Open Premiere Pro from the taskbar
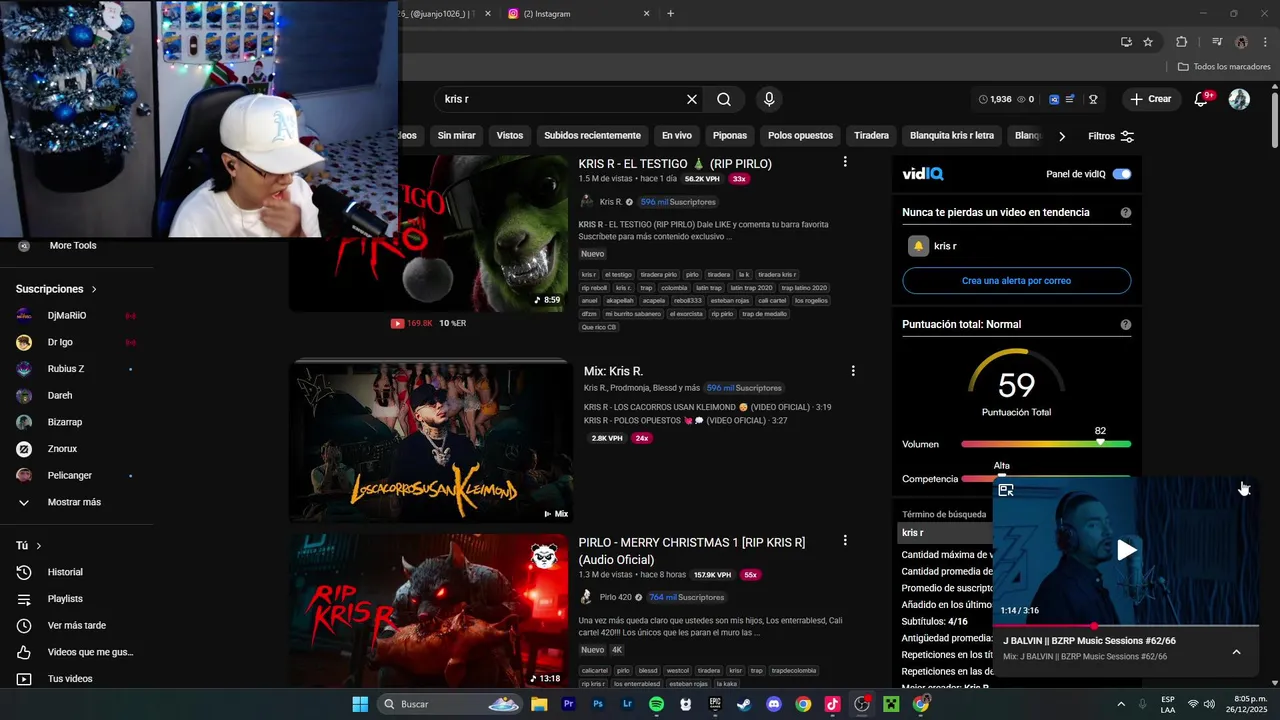 [x=569, y=704]
